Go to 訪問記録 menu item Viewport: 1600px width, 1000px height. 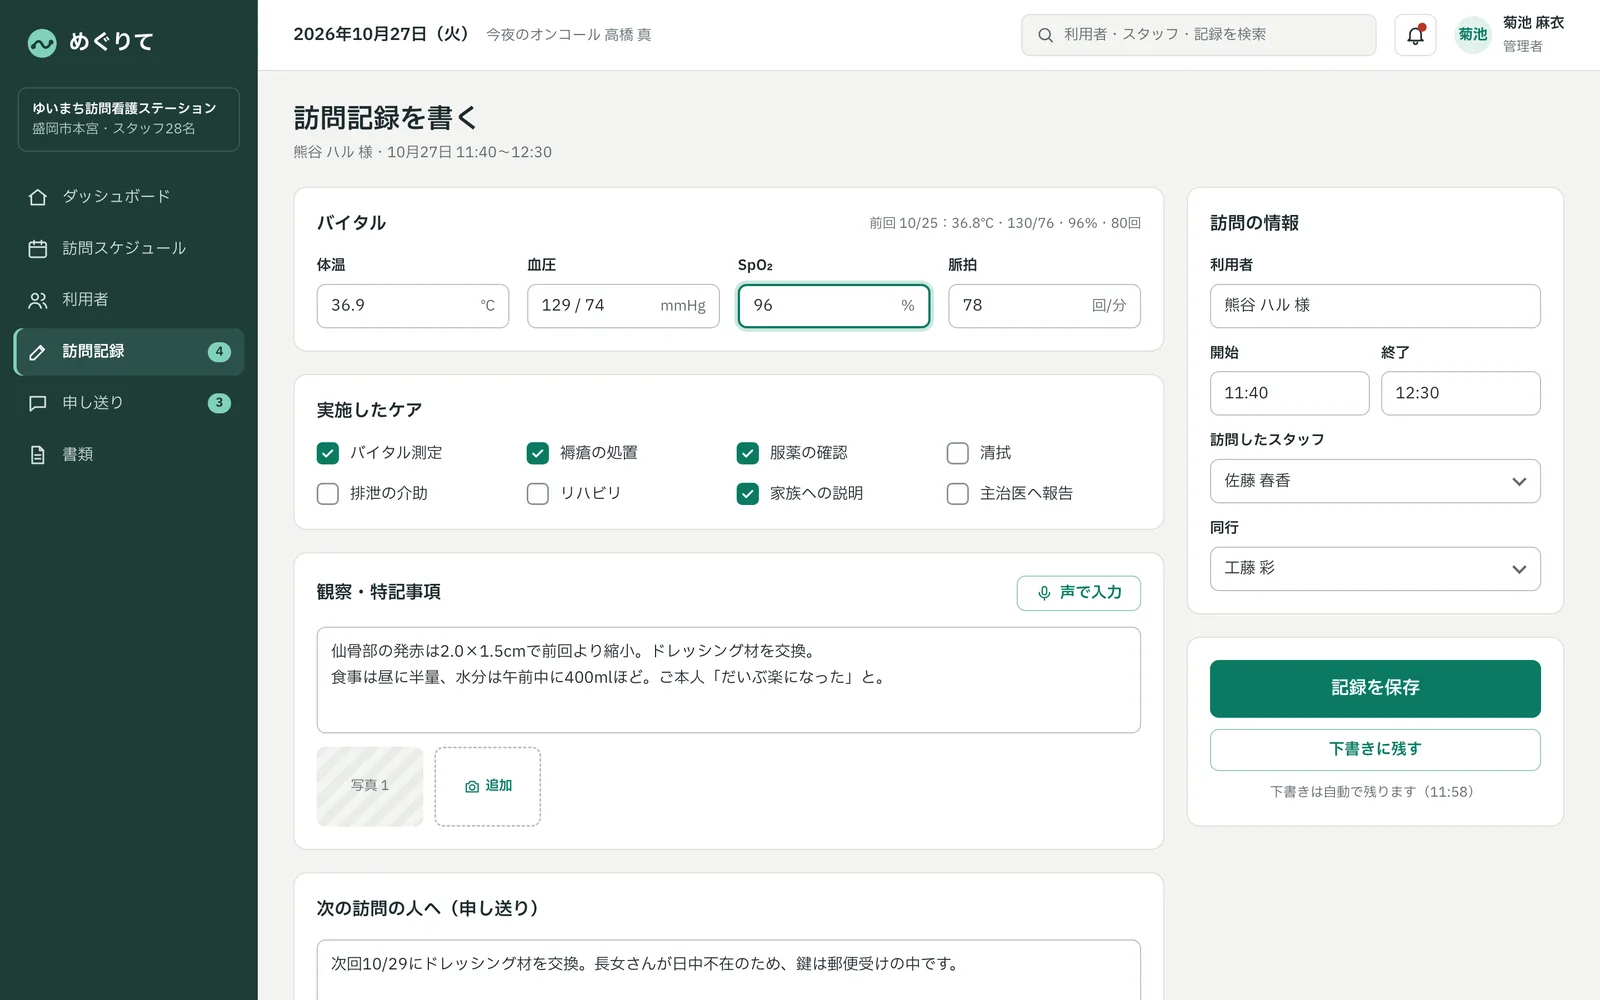[129, 352]
